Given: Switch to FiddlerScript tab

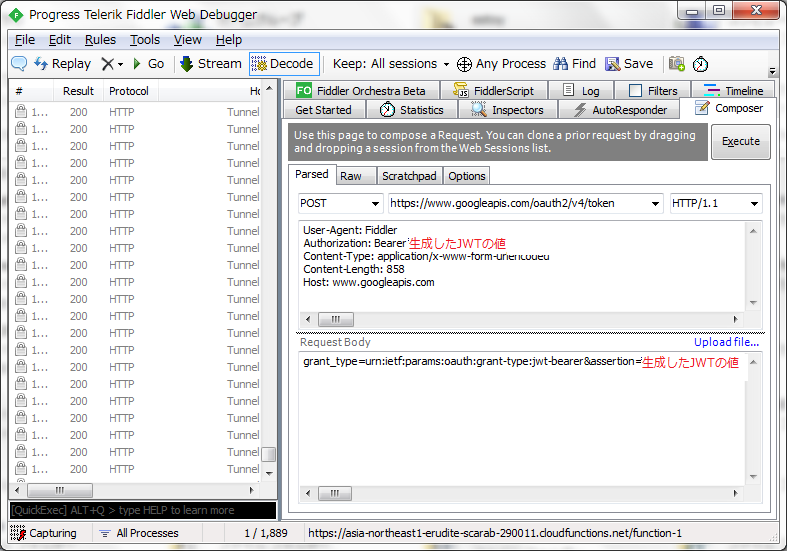Looking at the screenshot, I should [494, 90].
